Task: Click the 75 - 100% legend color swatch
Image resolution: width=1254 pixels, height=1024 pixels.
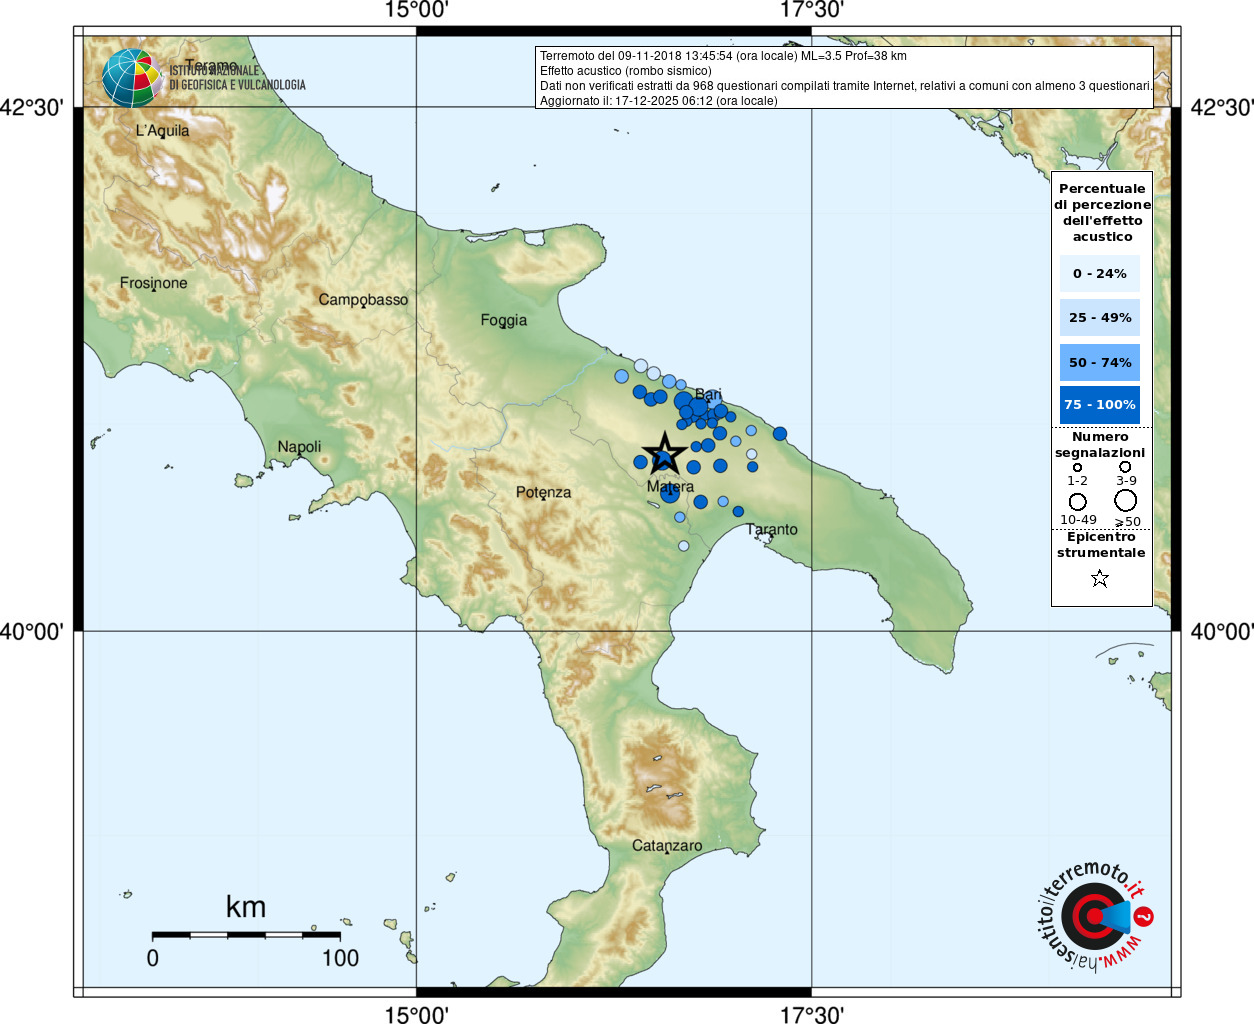Action: tap(1100, 405)
